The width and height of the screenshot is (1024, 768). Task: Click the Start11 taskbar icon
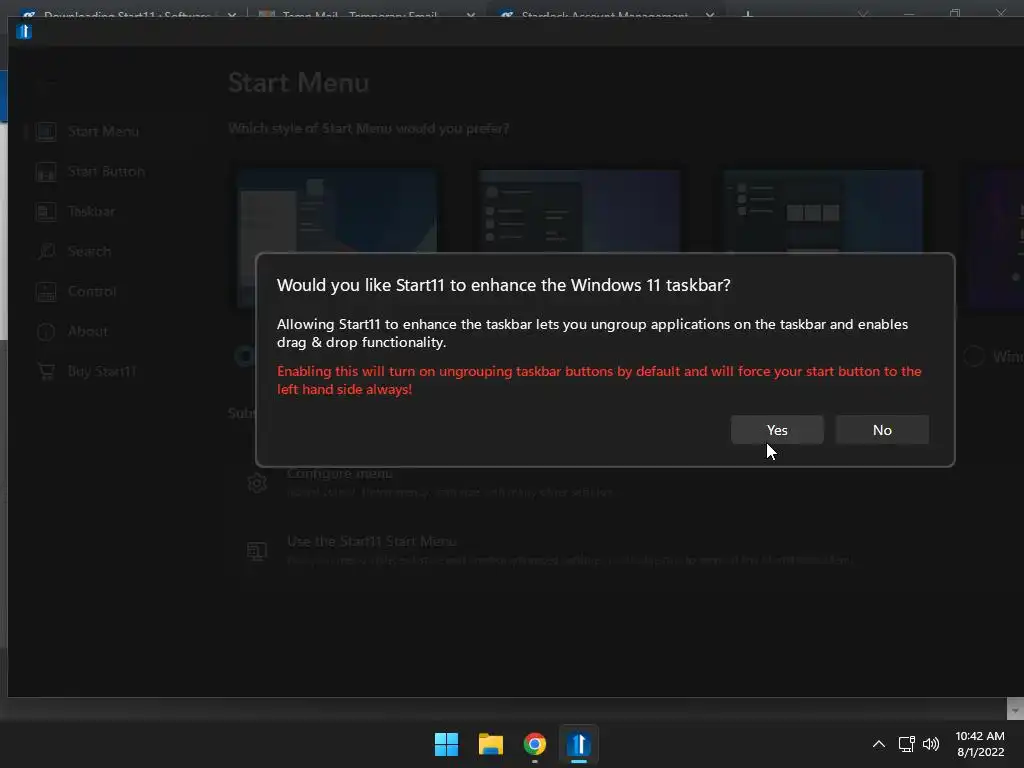coord(579,744)
